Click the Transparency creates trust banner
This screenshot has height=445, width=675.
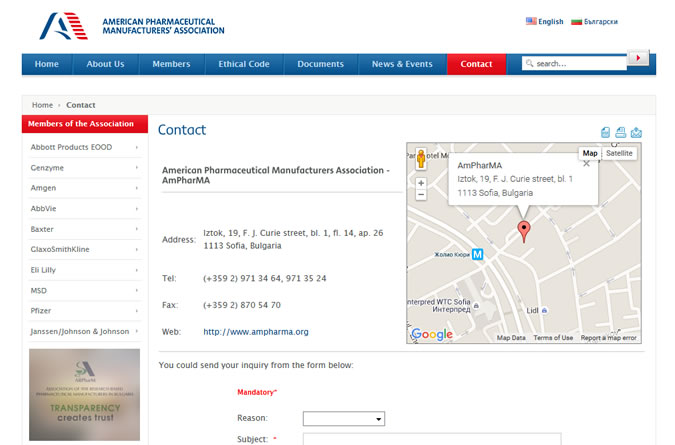coord(84,395)
